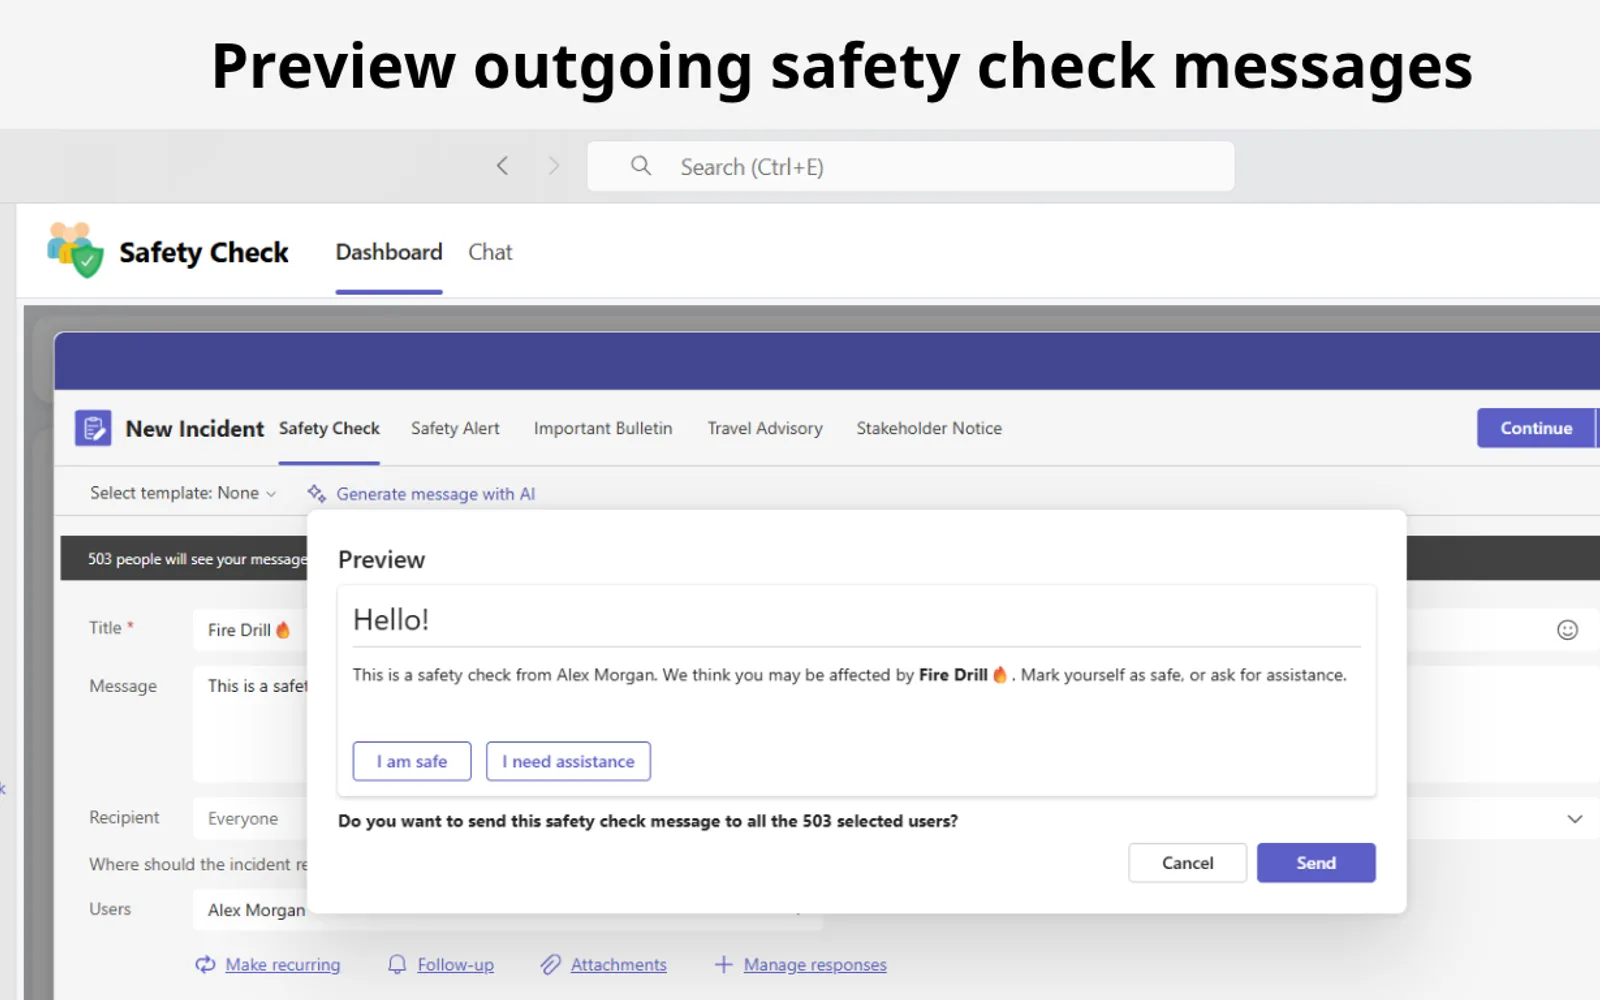This screenshot has width=1600, height=1000.
Task: Select the Safety Alert tab
Action: click(x=455, y=428)
